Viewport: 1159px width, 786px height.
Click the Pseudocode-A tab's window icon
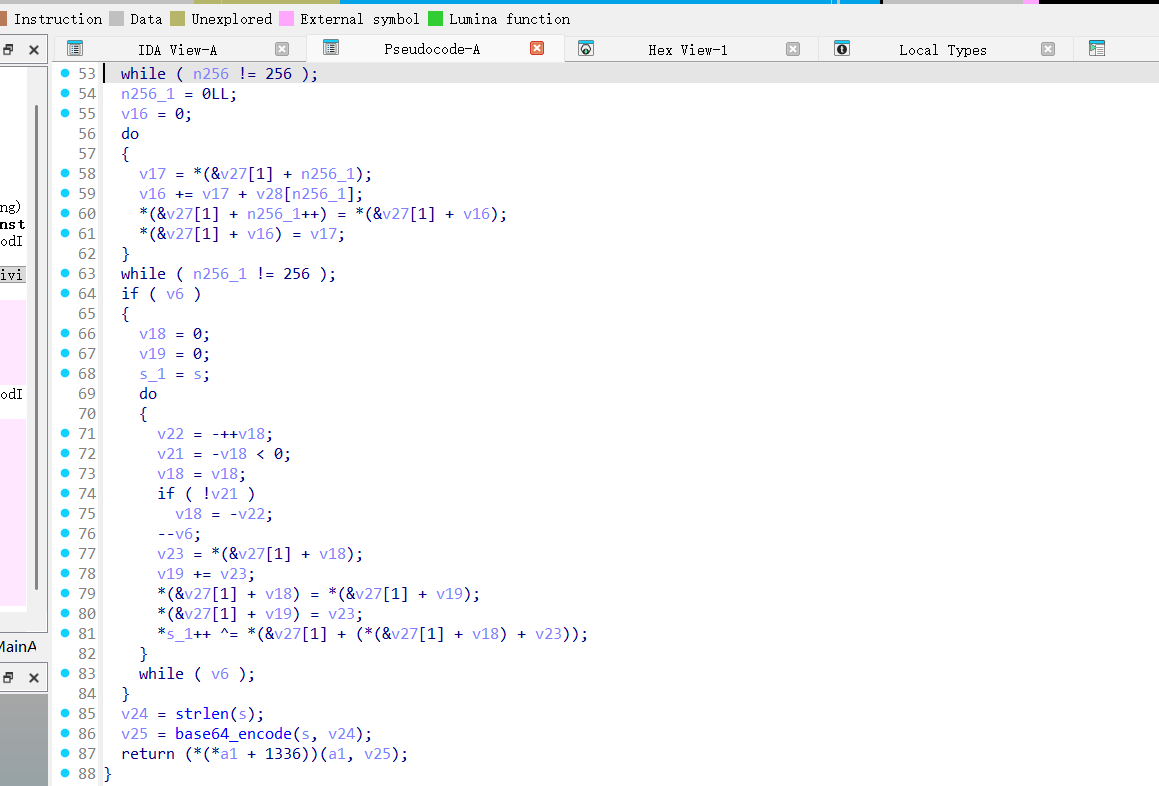click(x=329, y=48)
